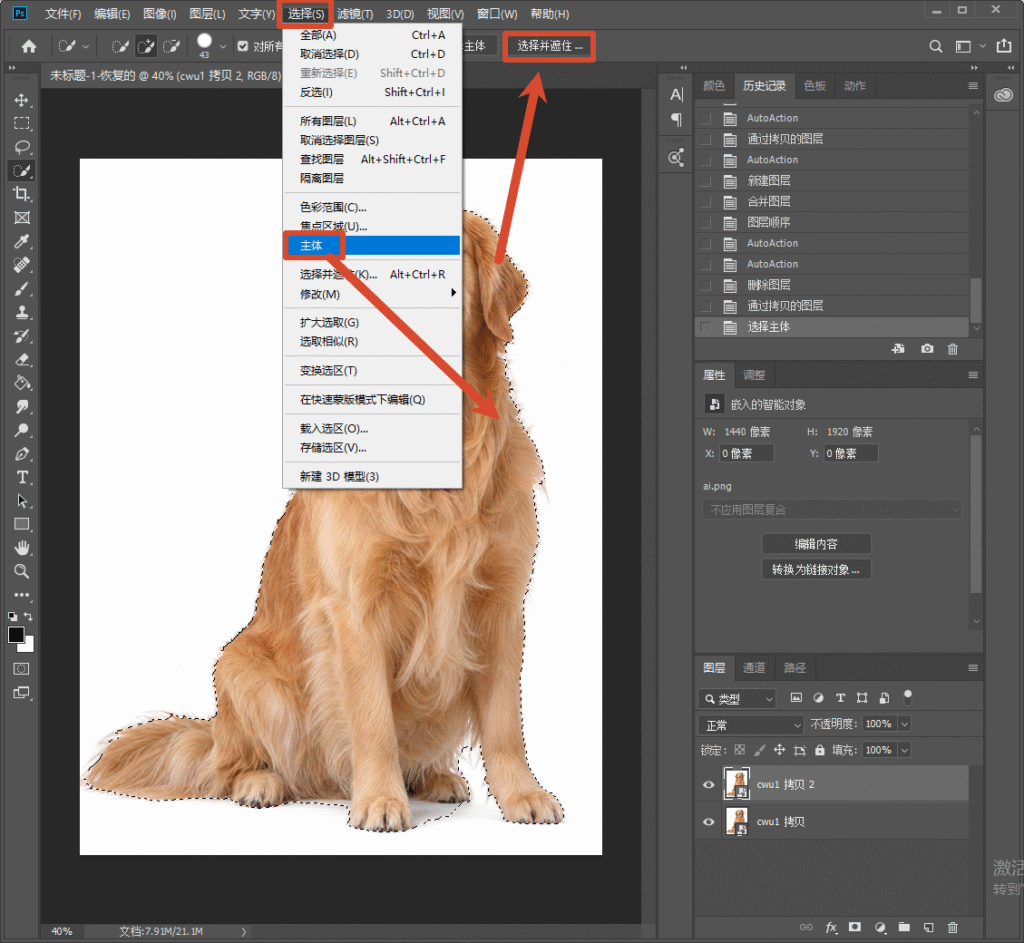Open tool preset picker dropdown

tap(86, 46)
